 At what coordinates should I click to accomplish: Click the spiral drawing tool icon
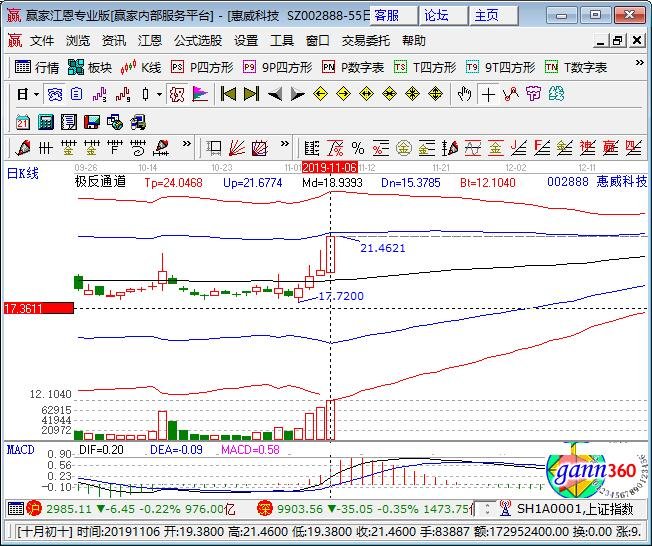pyautogui.click(x=138, y=148)
